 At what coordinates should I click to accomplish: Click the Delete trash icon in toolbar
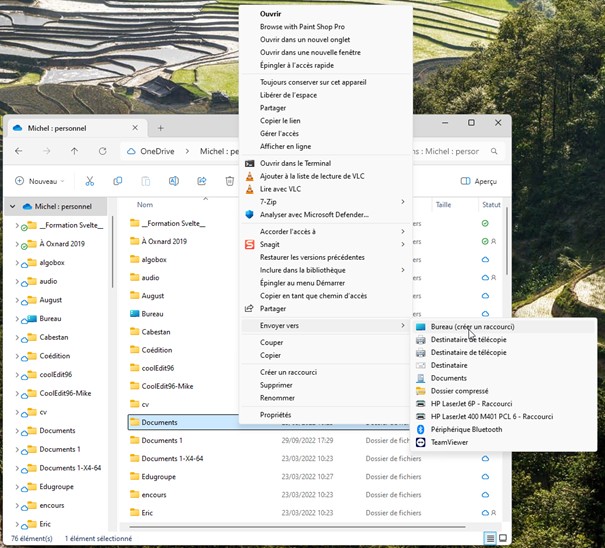pos(230,181)
